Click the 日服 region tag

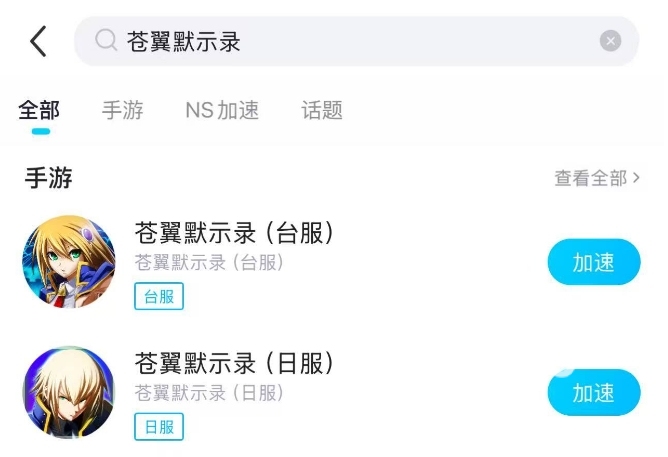point(159,427)
